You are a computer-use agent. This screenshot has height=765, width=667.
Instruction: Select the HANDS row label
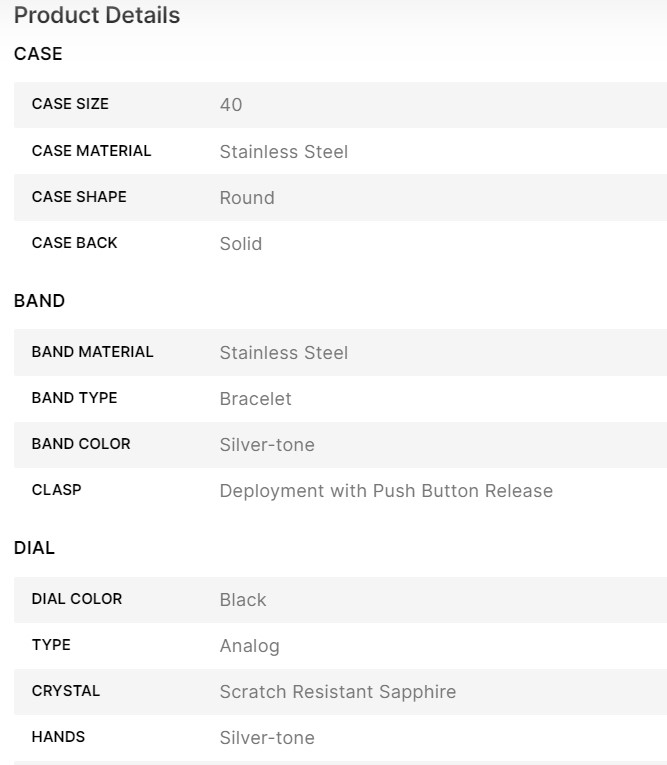[58, 737]
